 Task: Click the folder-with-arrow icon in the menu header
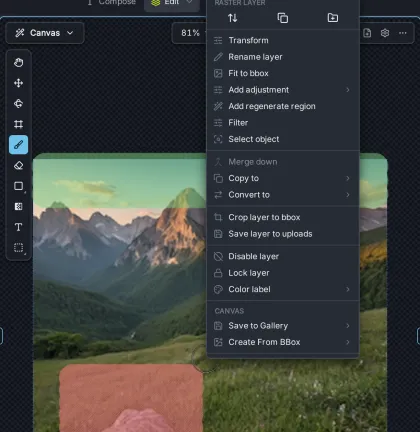click(x=333, y=18)
